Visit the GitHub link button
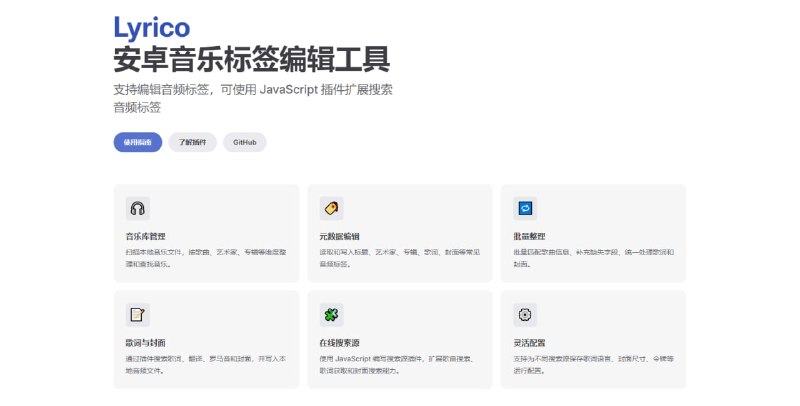This screenshot has height=406, width=800. [x=245, y=142]
